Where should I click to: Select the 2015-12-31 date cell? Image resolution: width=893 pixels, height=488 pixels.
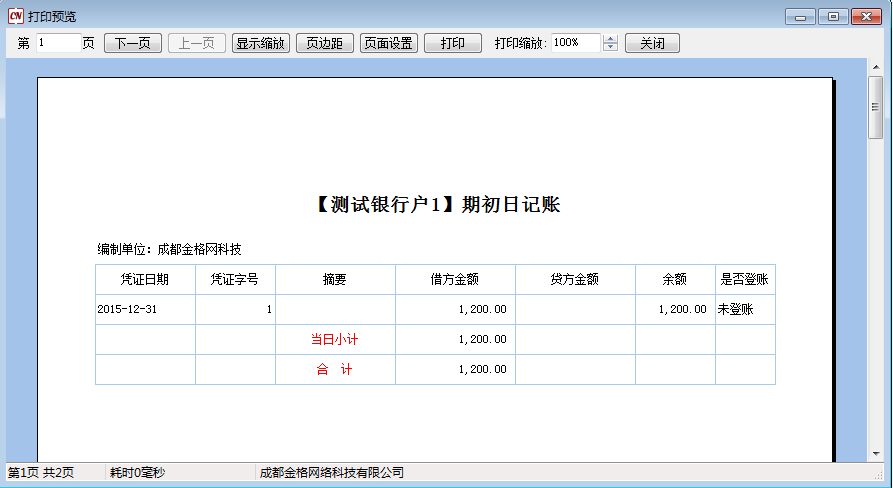point(145,310)
